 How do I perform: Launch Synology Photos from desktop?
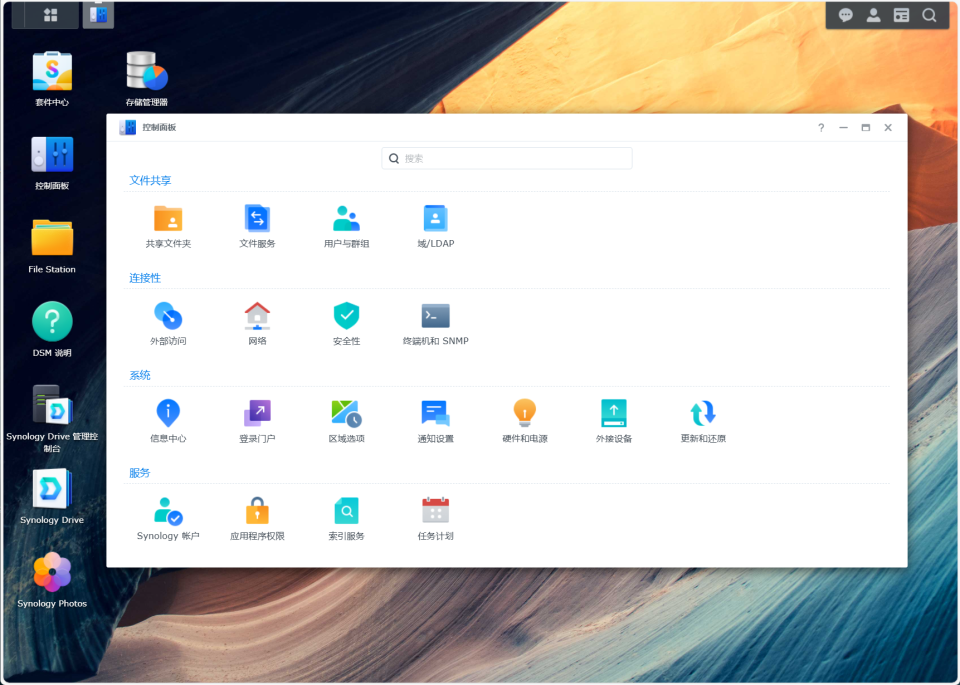coord(52,580)
